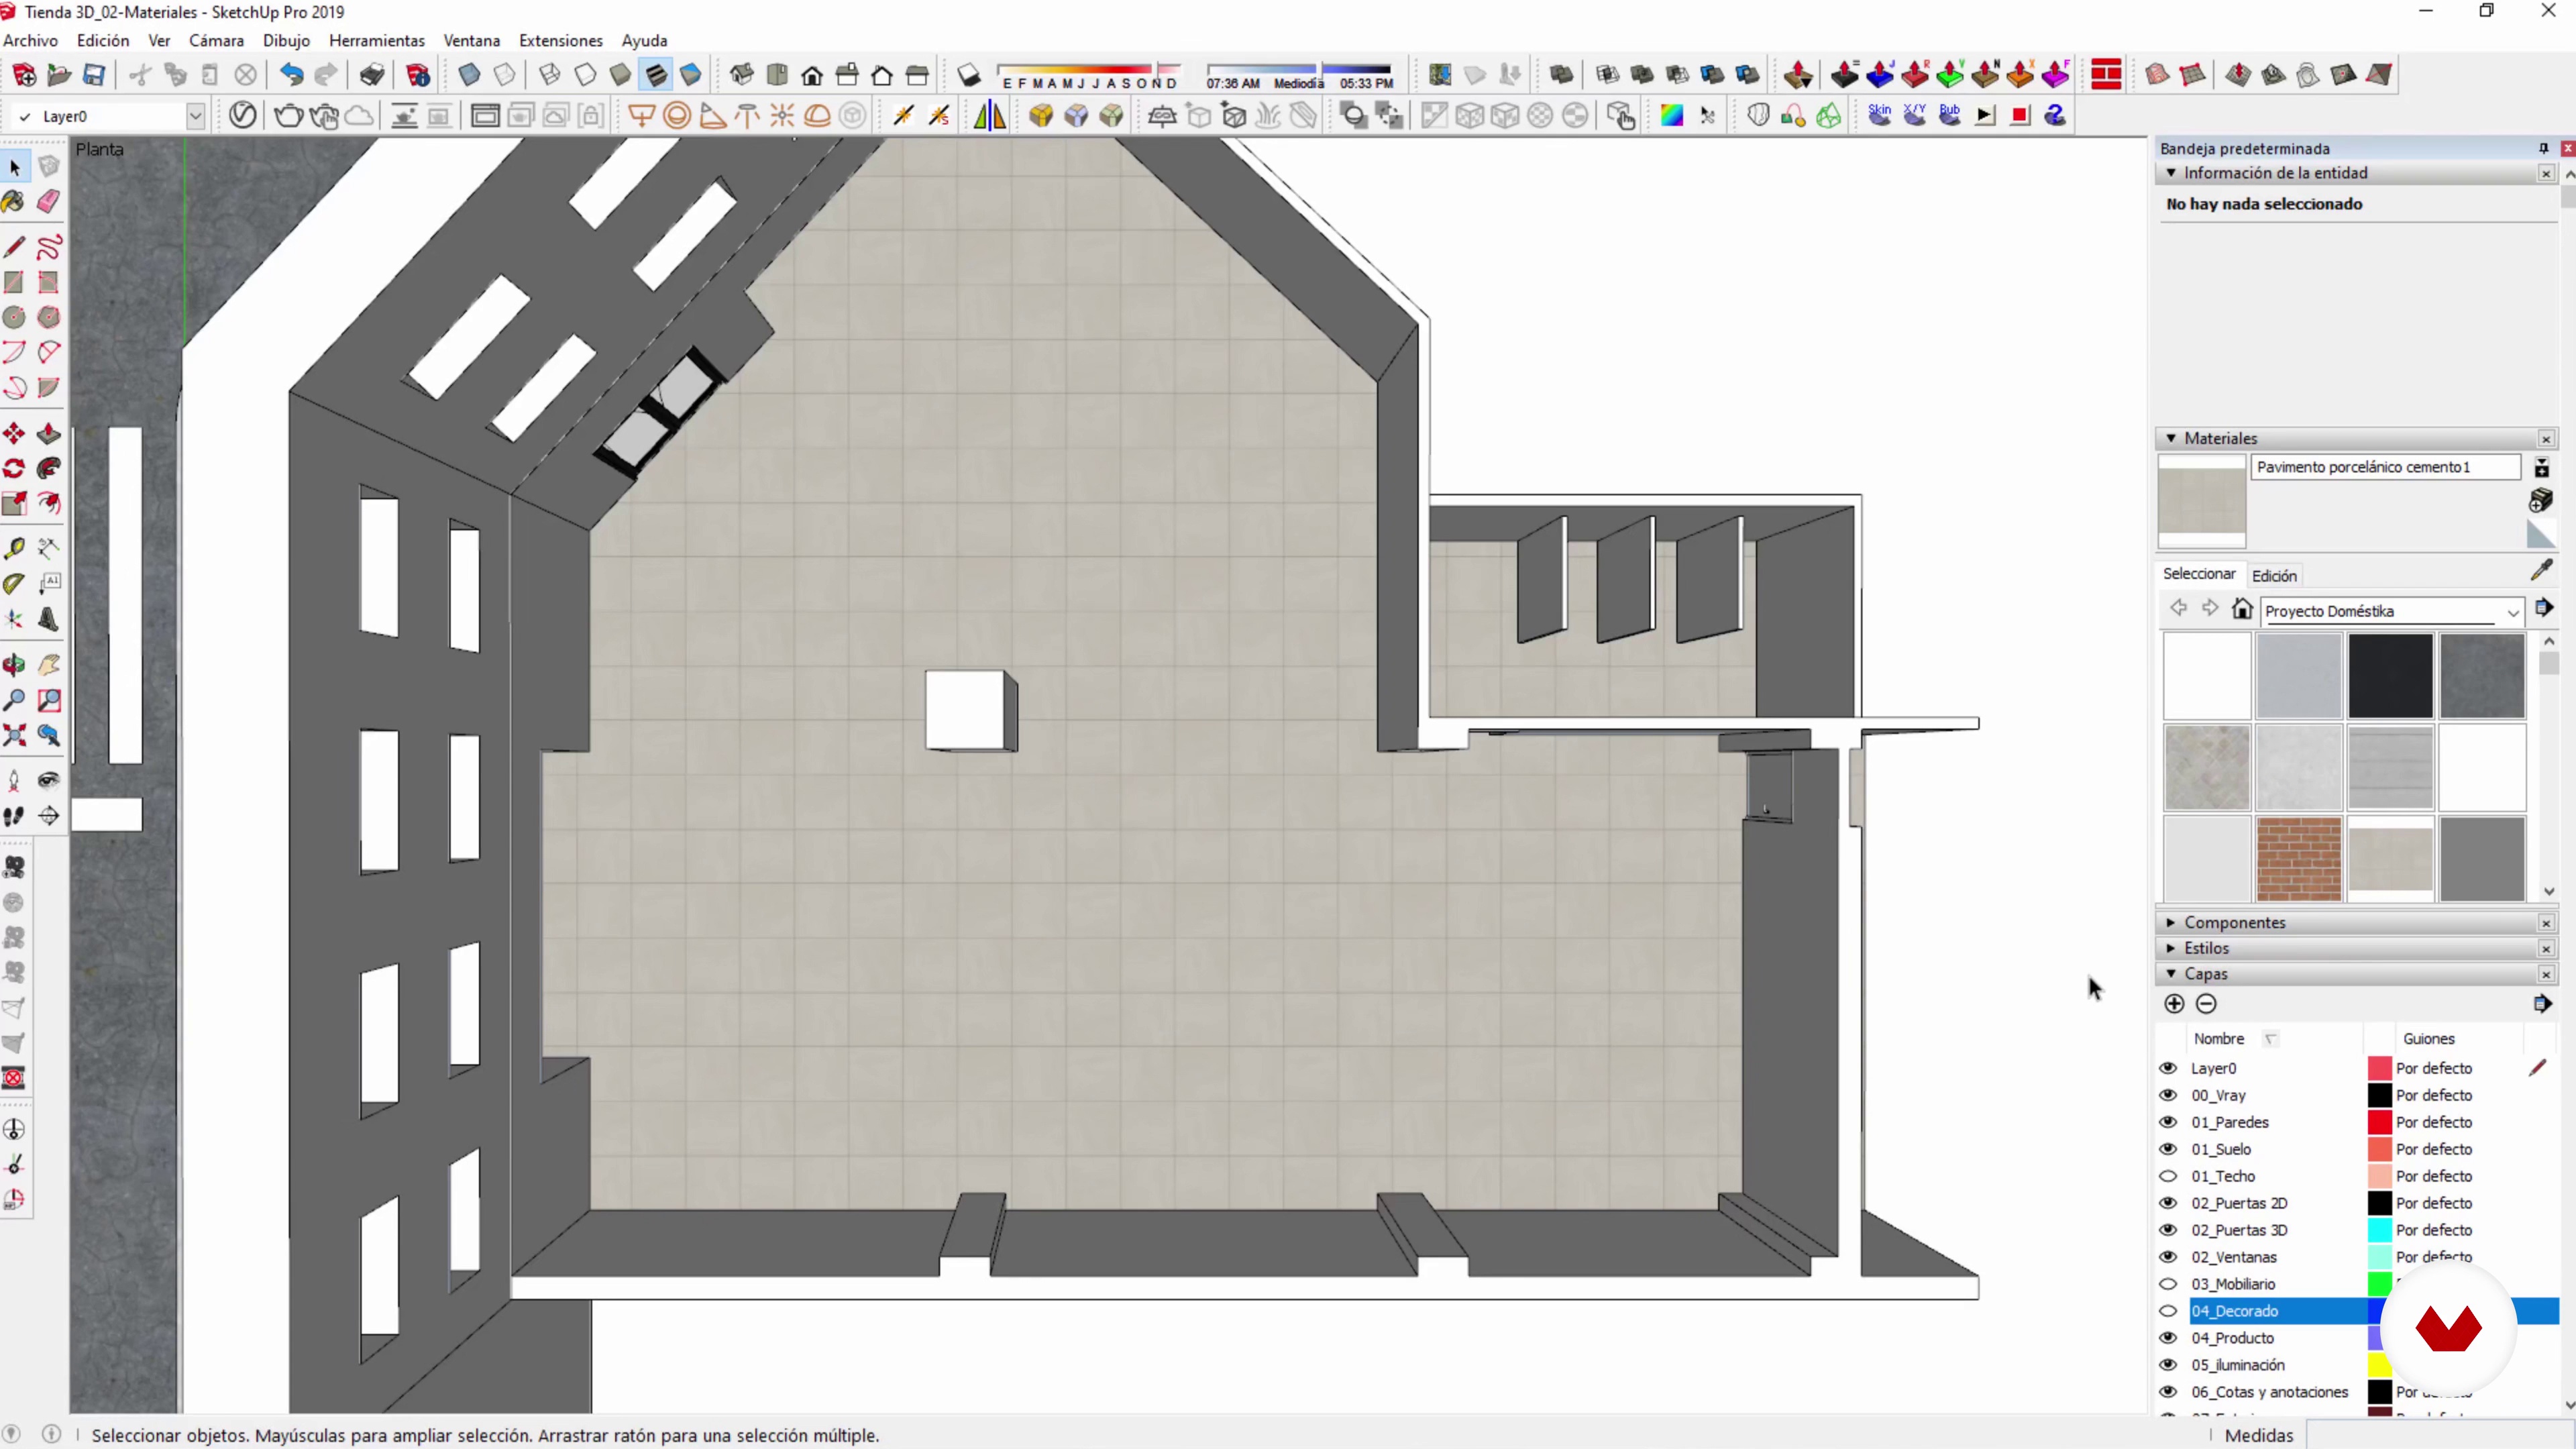Show the 01_Techo layer
The image size is (2576, 1449).
click(2168, 1176)
